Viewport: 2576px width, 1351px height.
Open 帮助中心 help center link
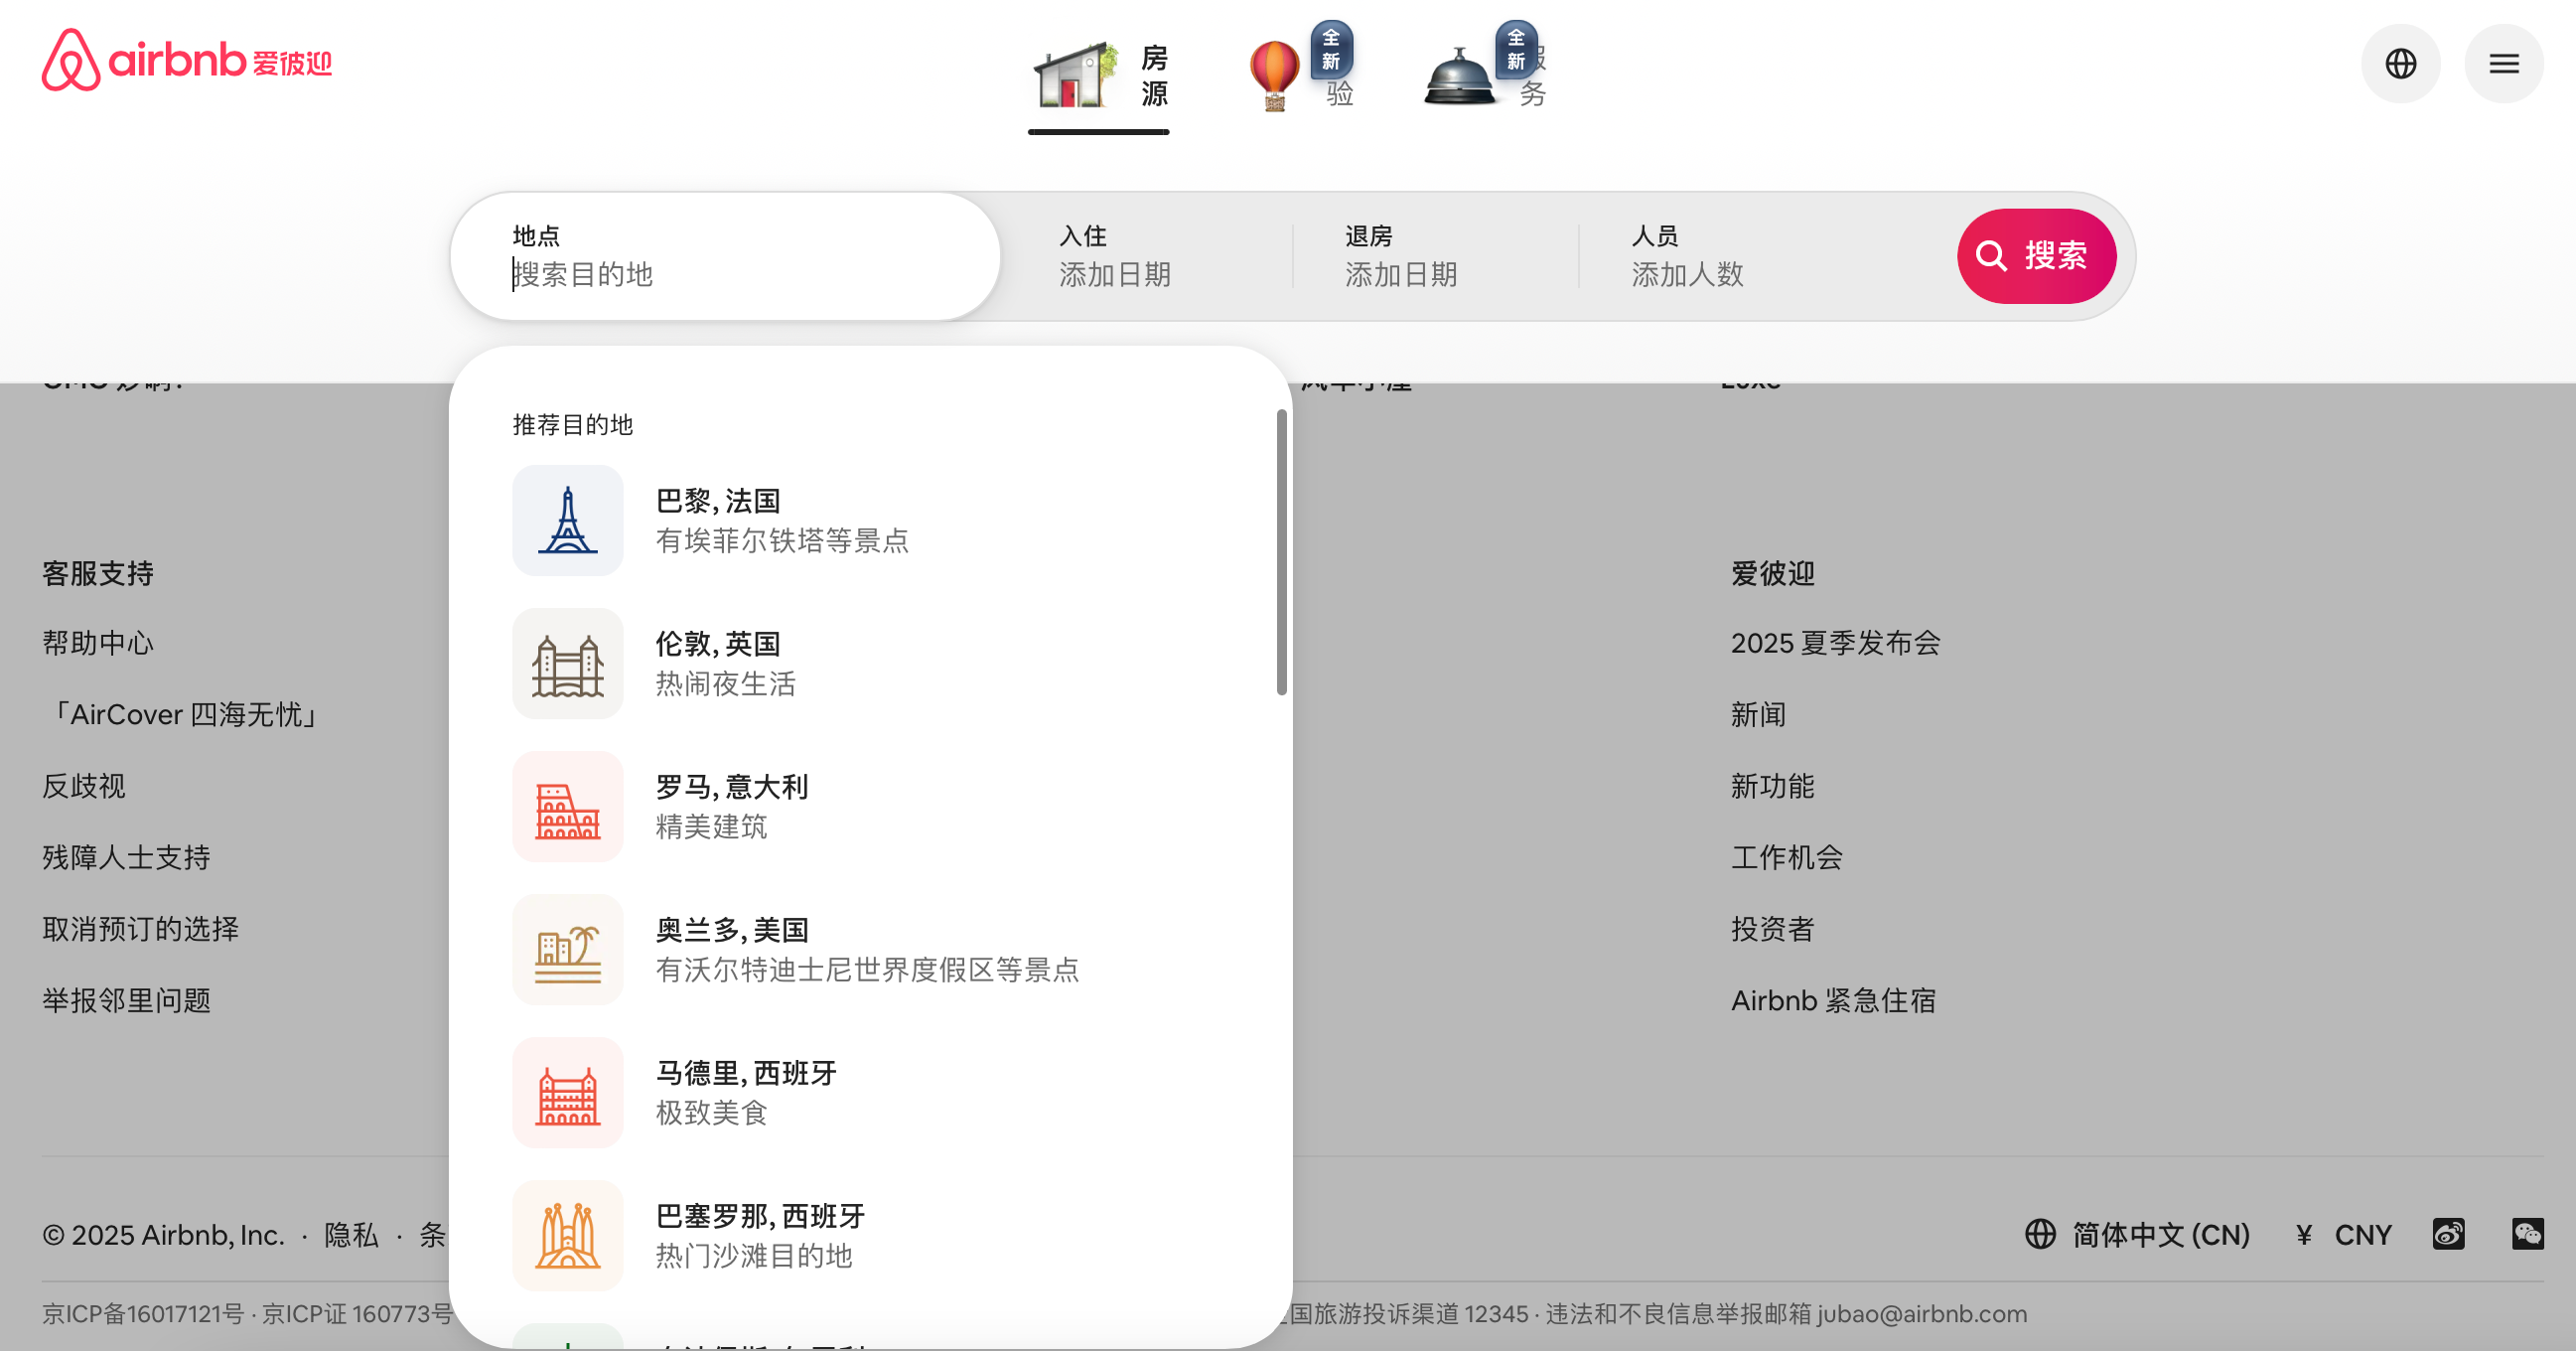point(98,643)
